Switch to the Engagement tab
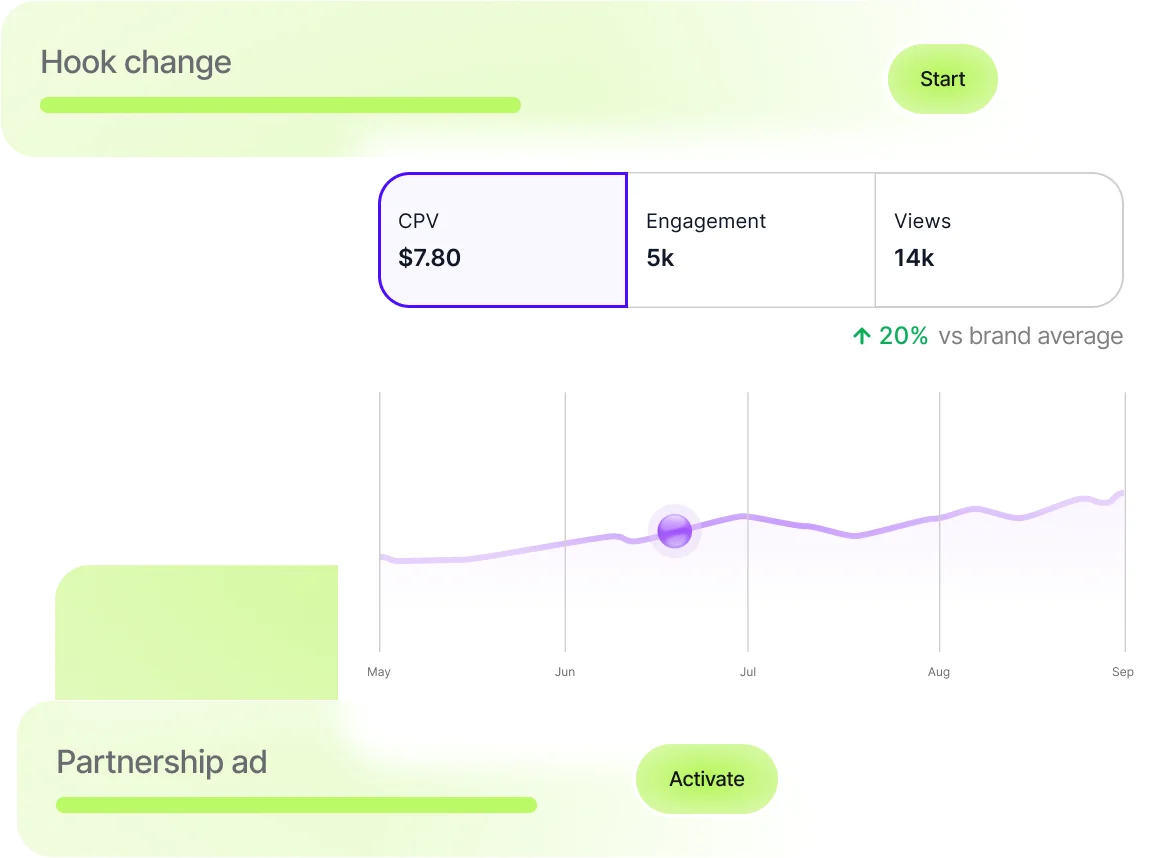The height and width of the screenshot is (858, 1164). tap(750, 240)
